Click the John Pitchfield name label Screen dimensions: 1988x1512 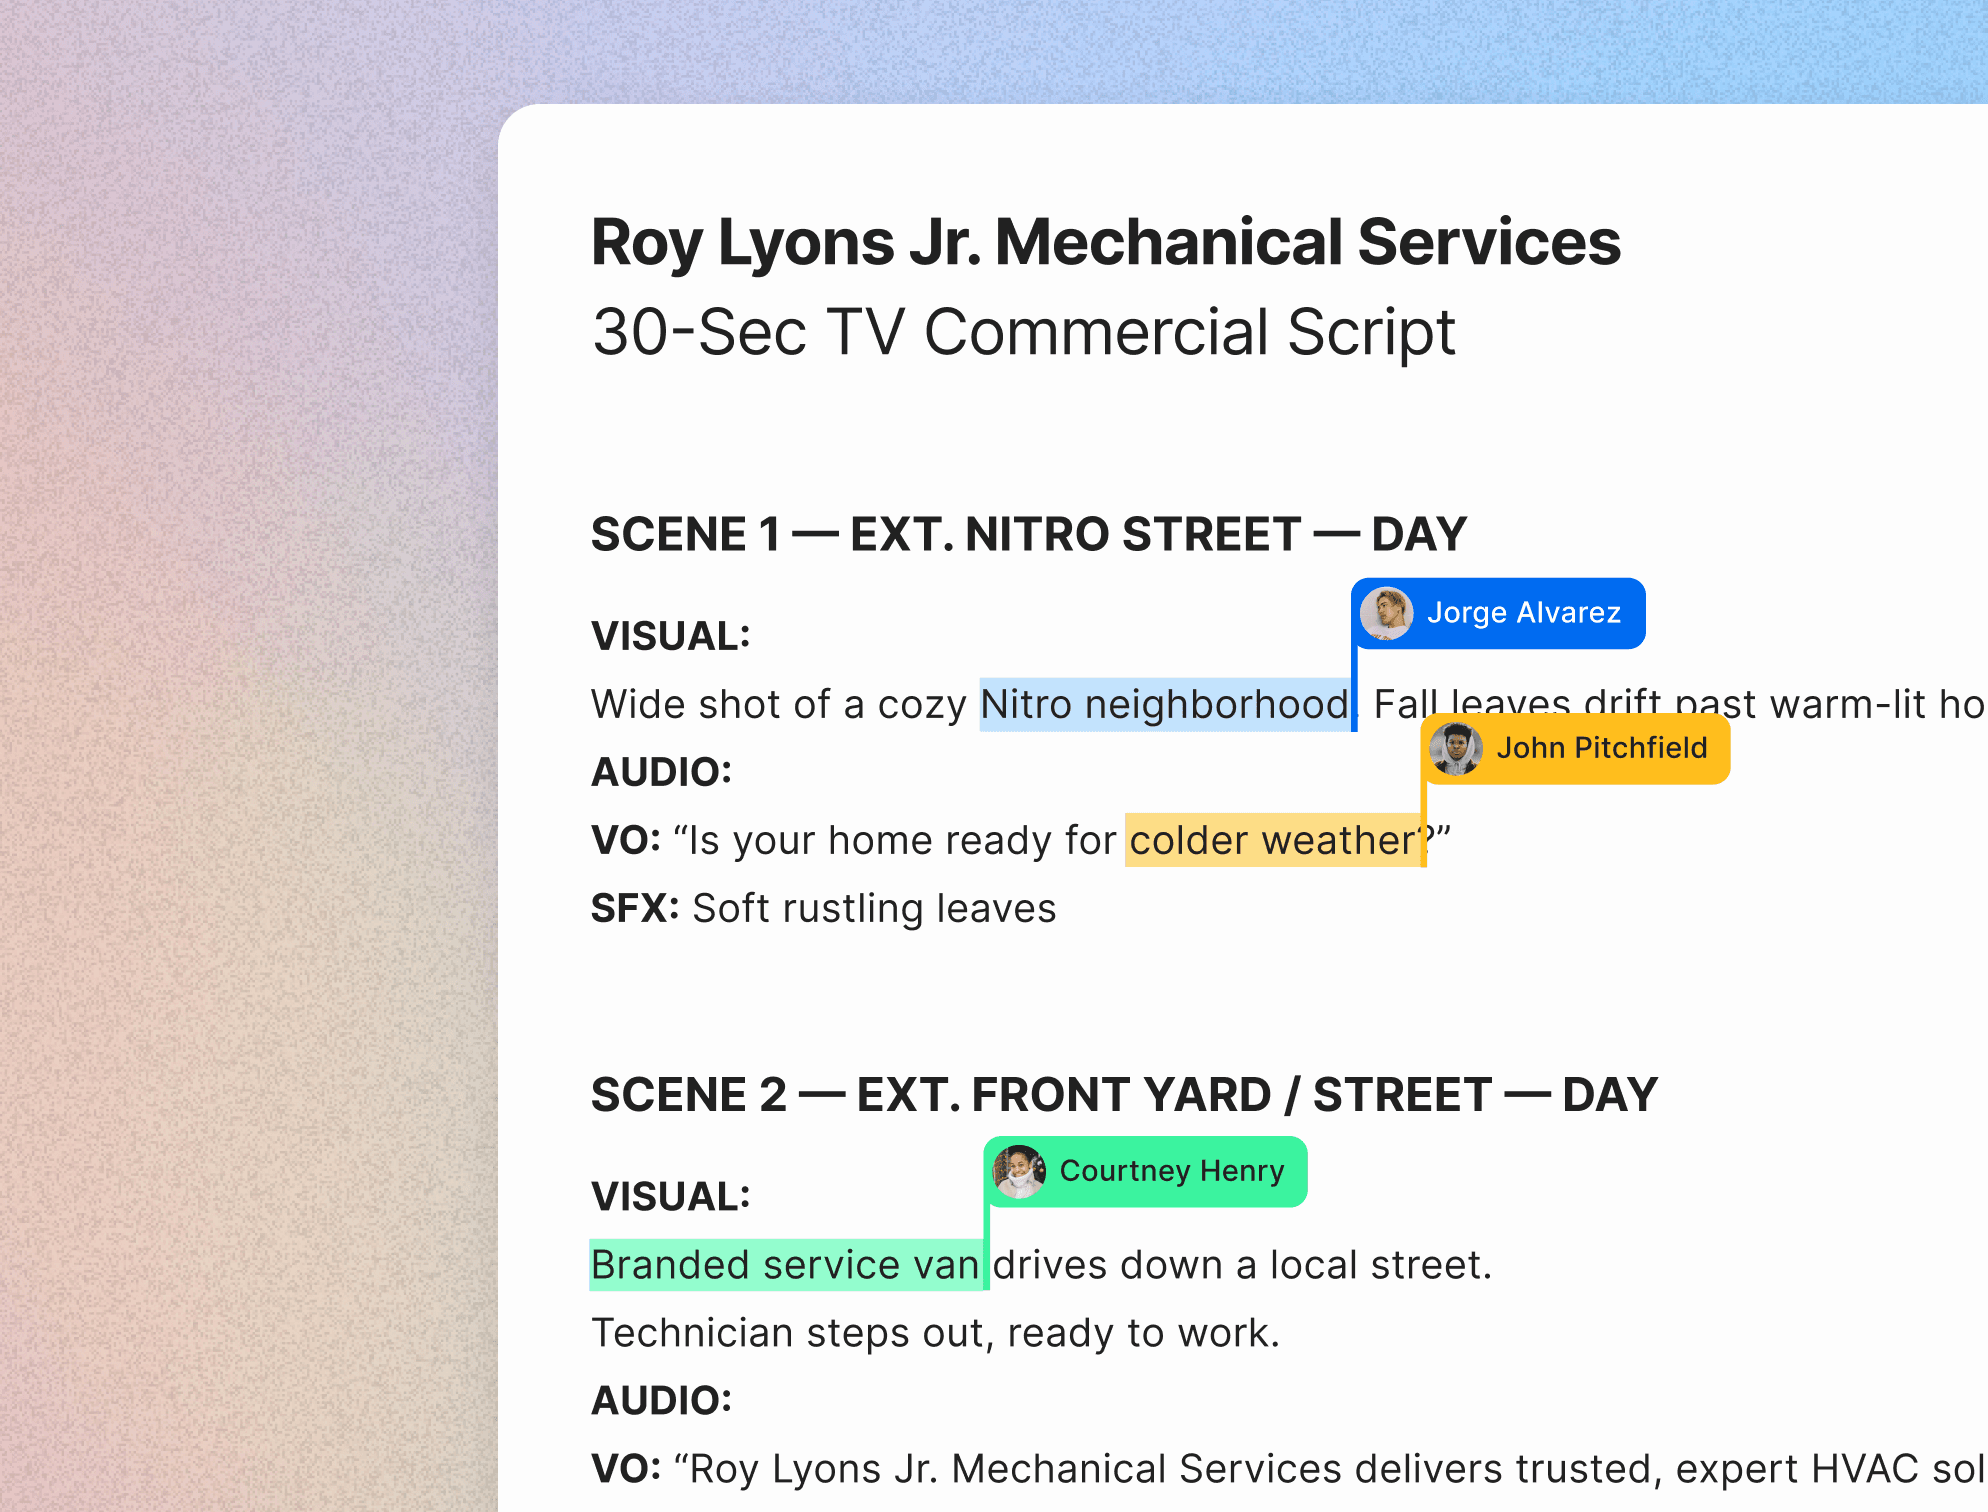point(1601,748)
